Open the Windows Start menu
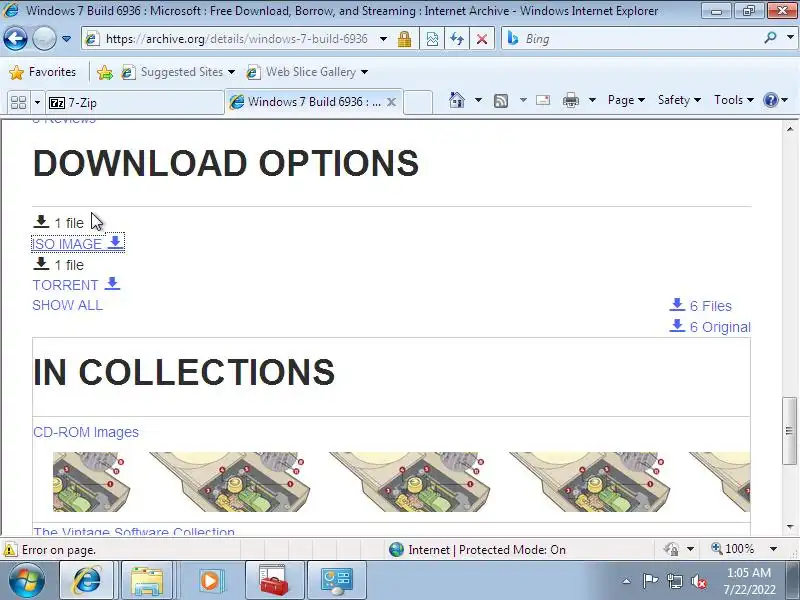This screenshot has height=600, width=800. pyautogui.click(x=26, y=581)
